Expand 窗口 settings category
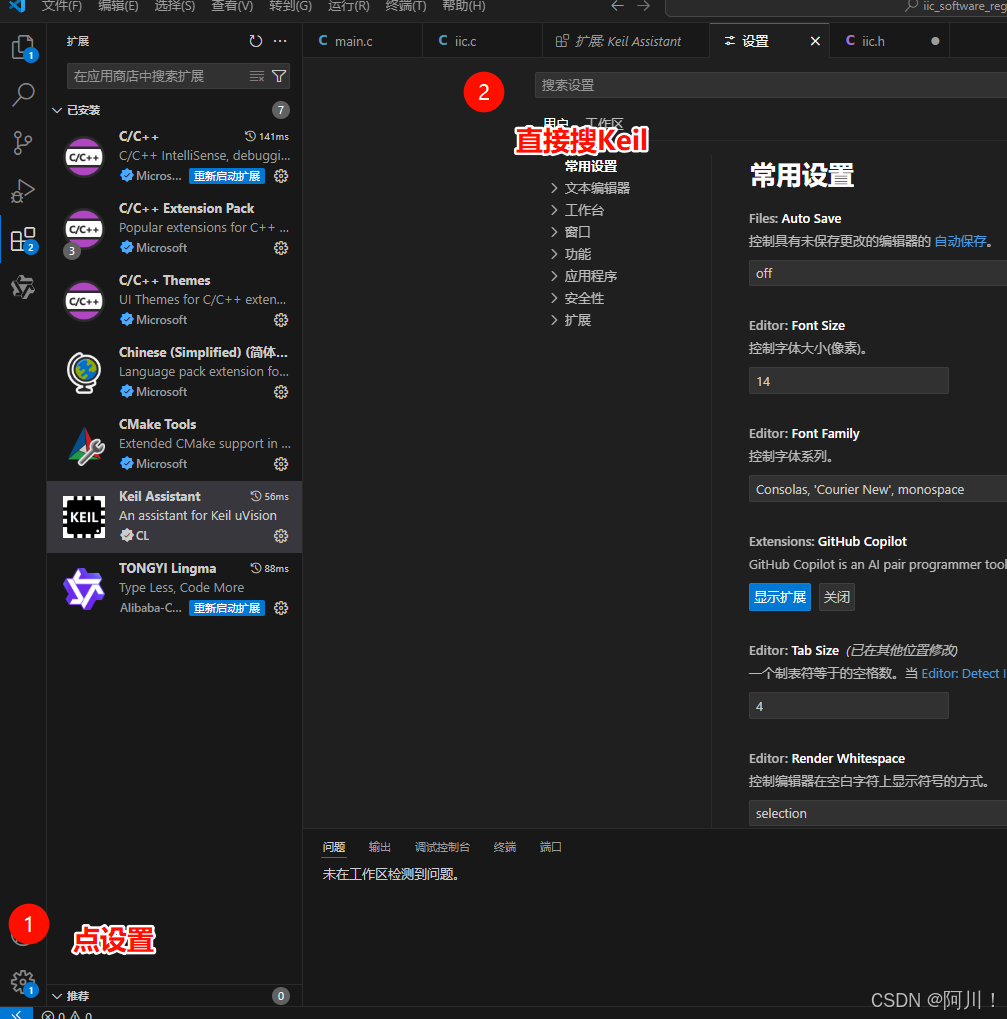The height and width of the screenshot is (1019, 1007). (554, 232)
